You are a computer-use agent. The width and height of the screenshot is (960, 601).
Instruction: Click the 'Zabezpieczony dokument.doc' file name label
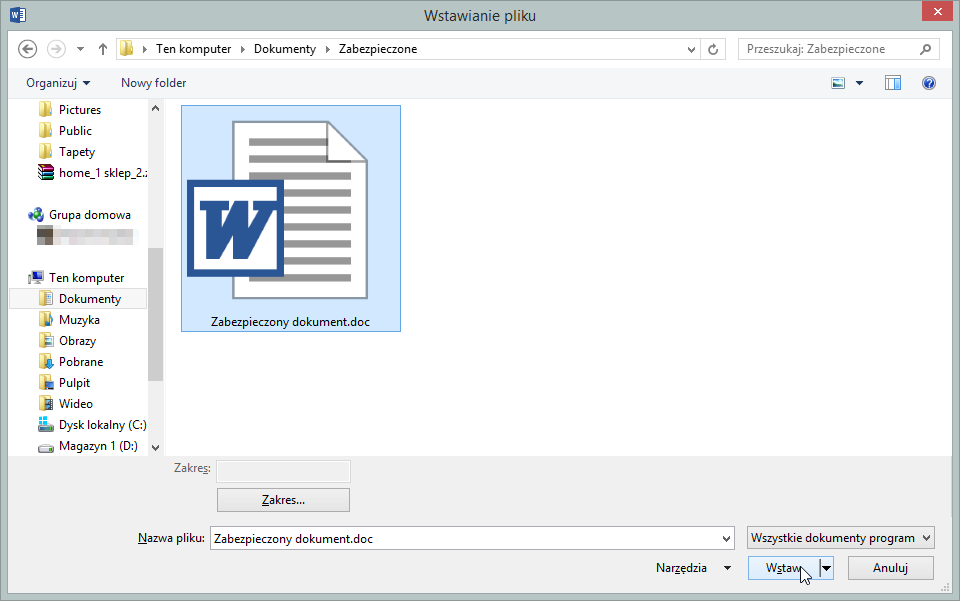290,322
